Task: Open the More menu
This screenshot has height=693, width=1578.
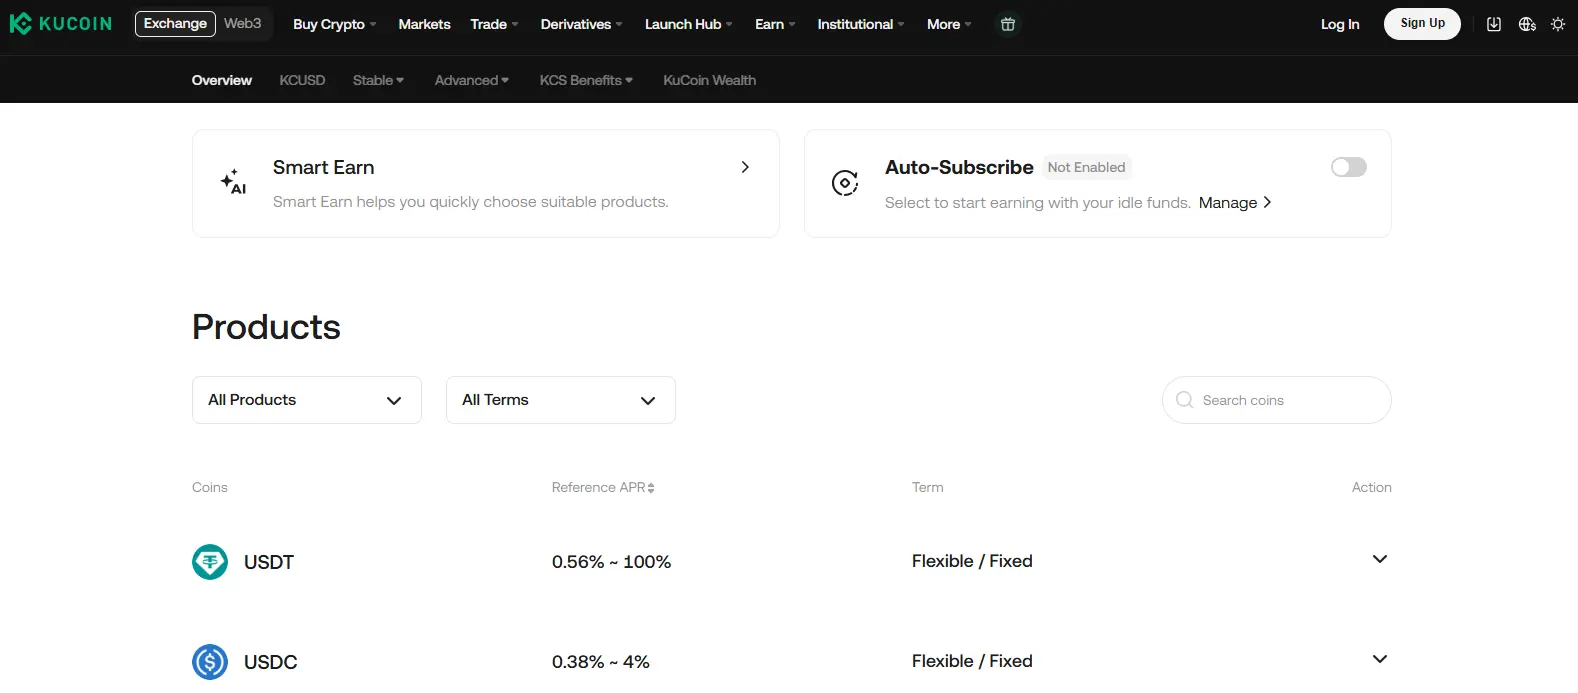Action: (x=949, y=24)
